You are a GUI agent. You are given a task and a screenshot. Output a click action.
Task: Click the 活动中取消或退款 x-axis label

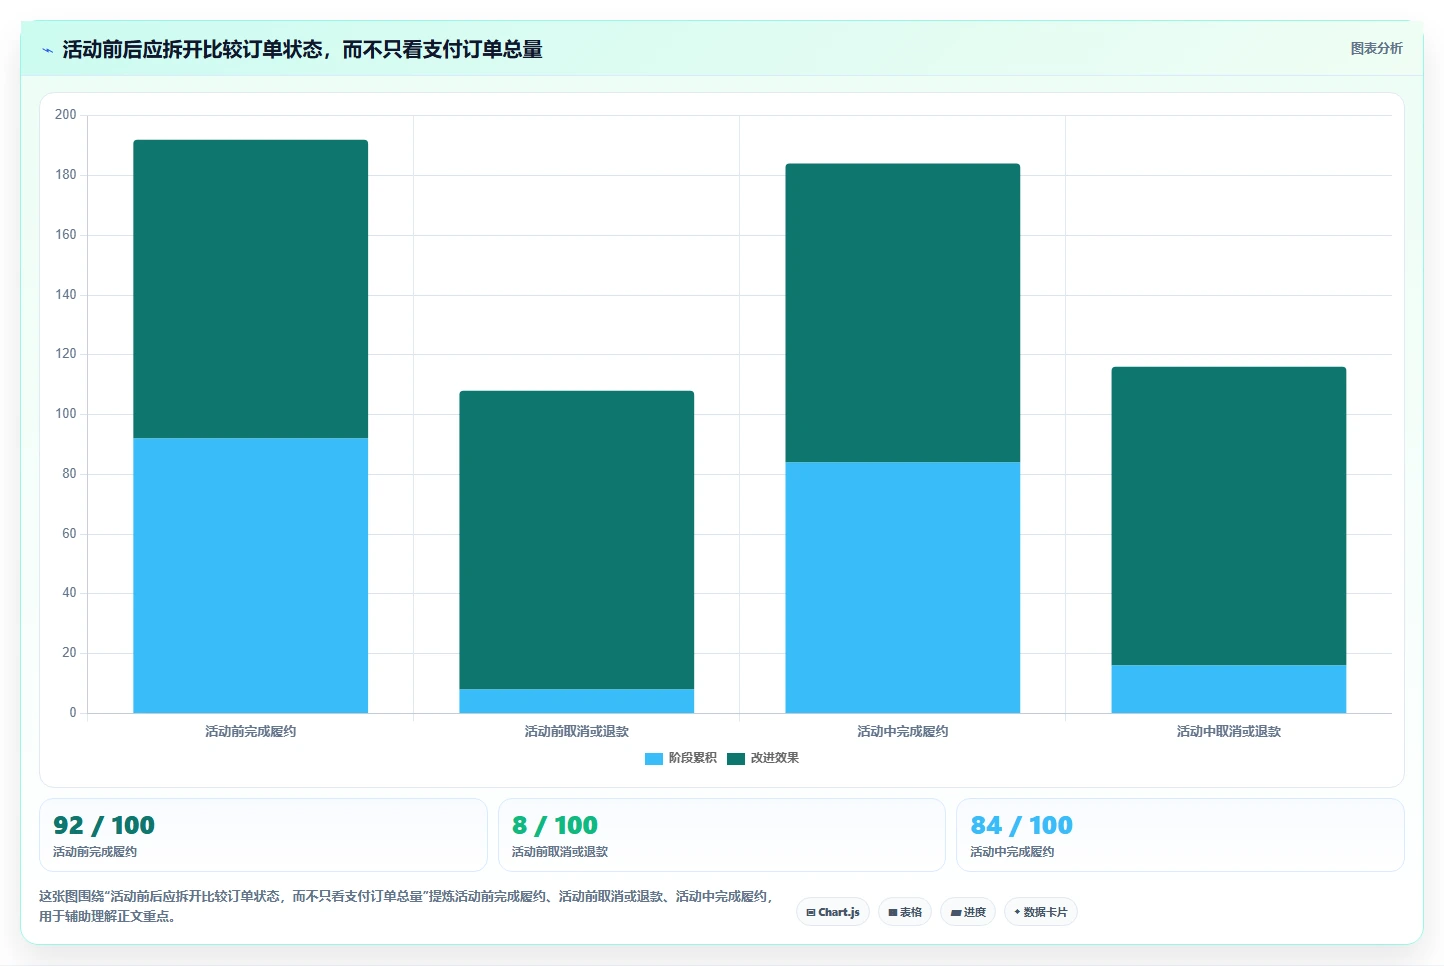click(x=1229, y=731)
